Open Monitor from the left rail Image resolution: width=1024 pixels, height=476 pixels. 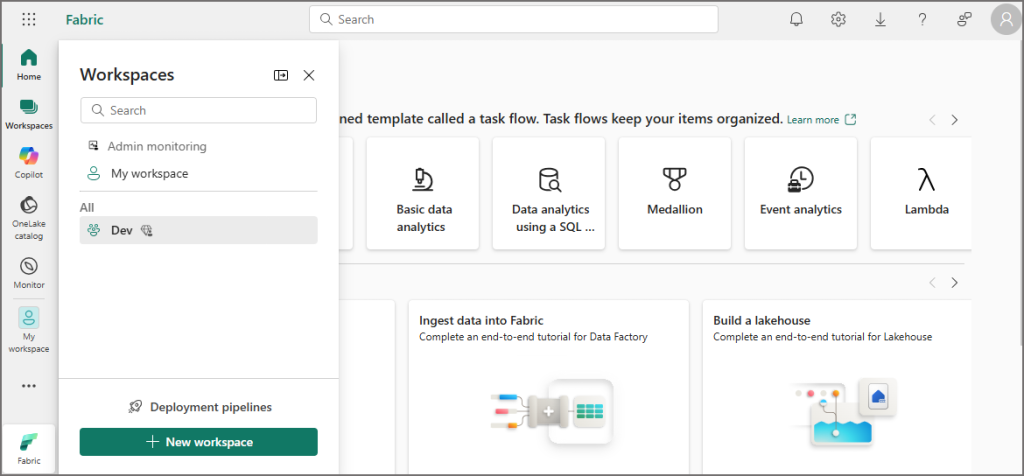point(29,272)
